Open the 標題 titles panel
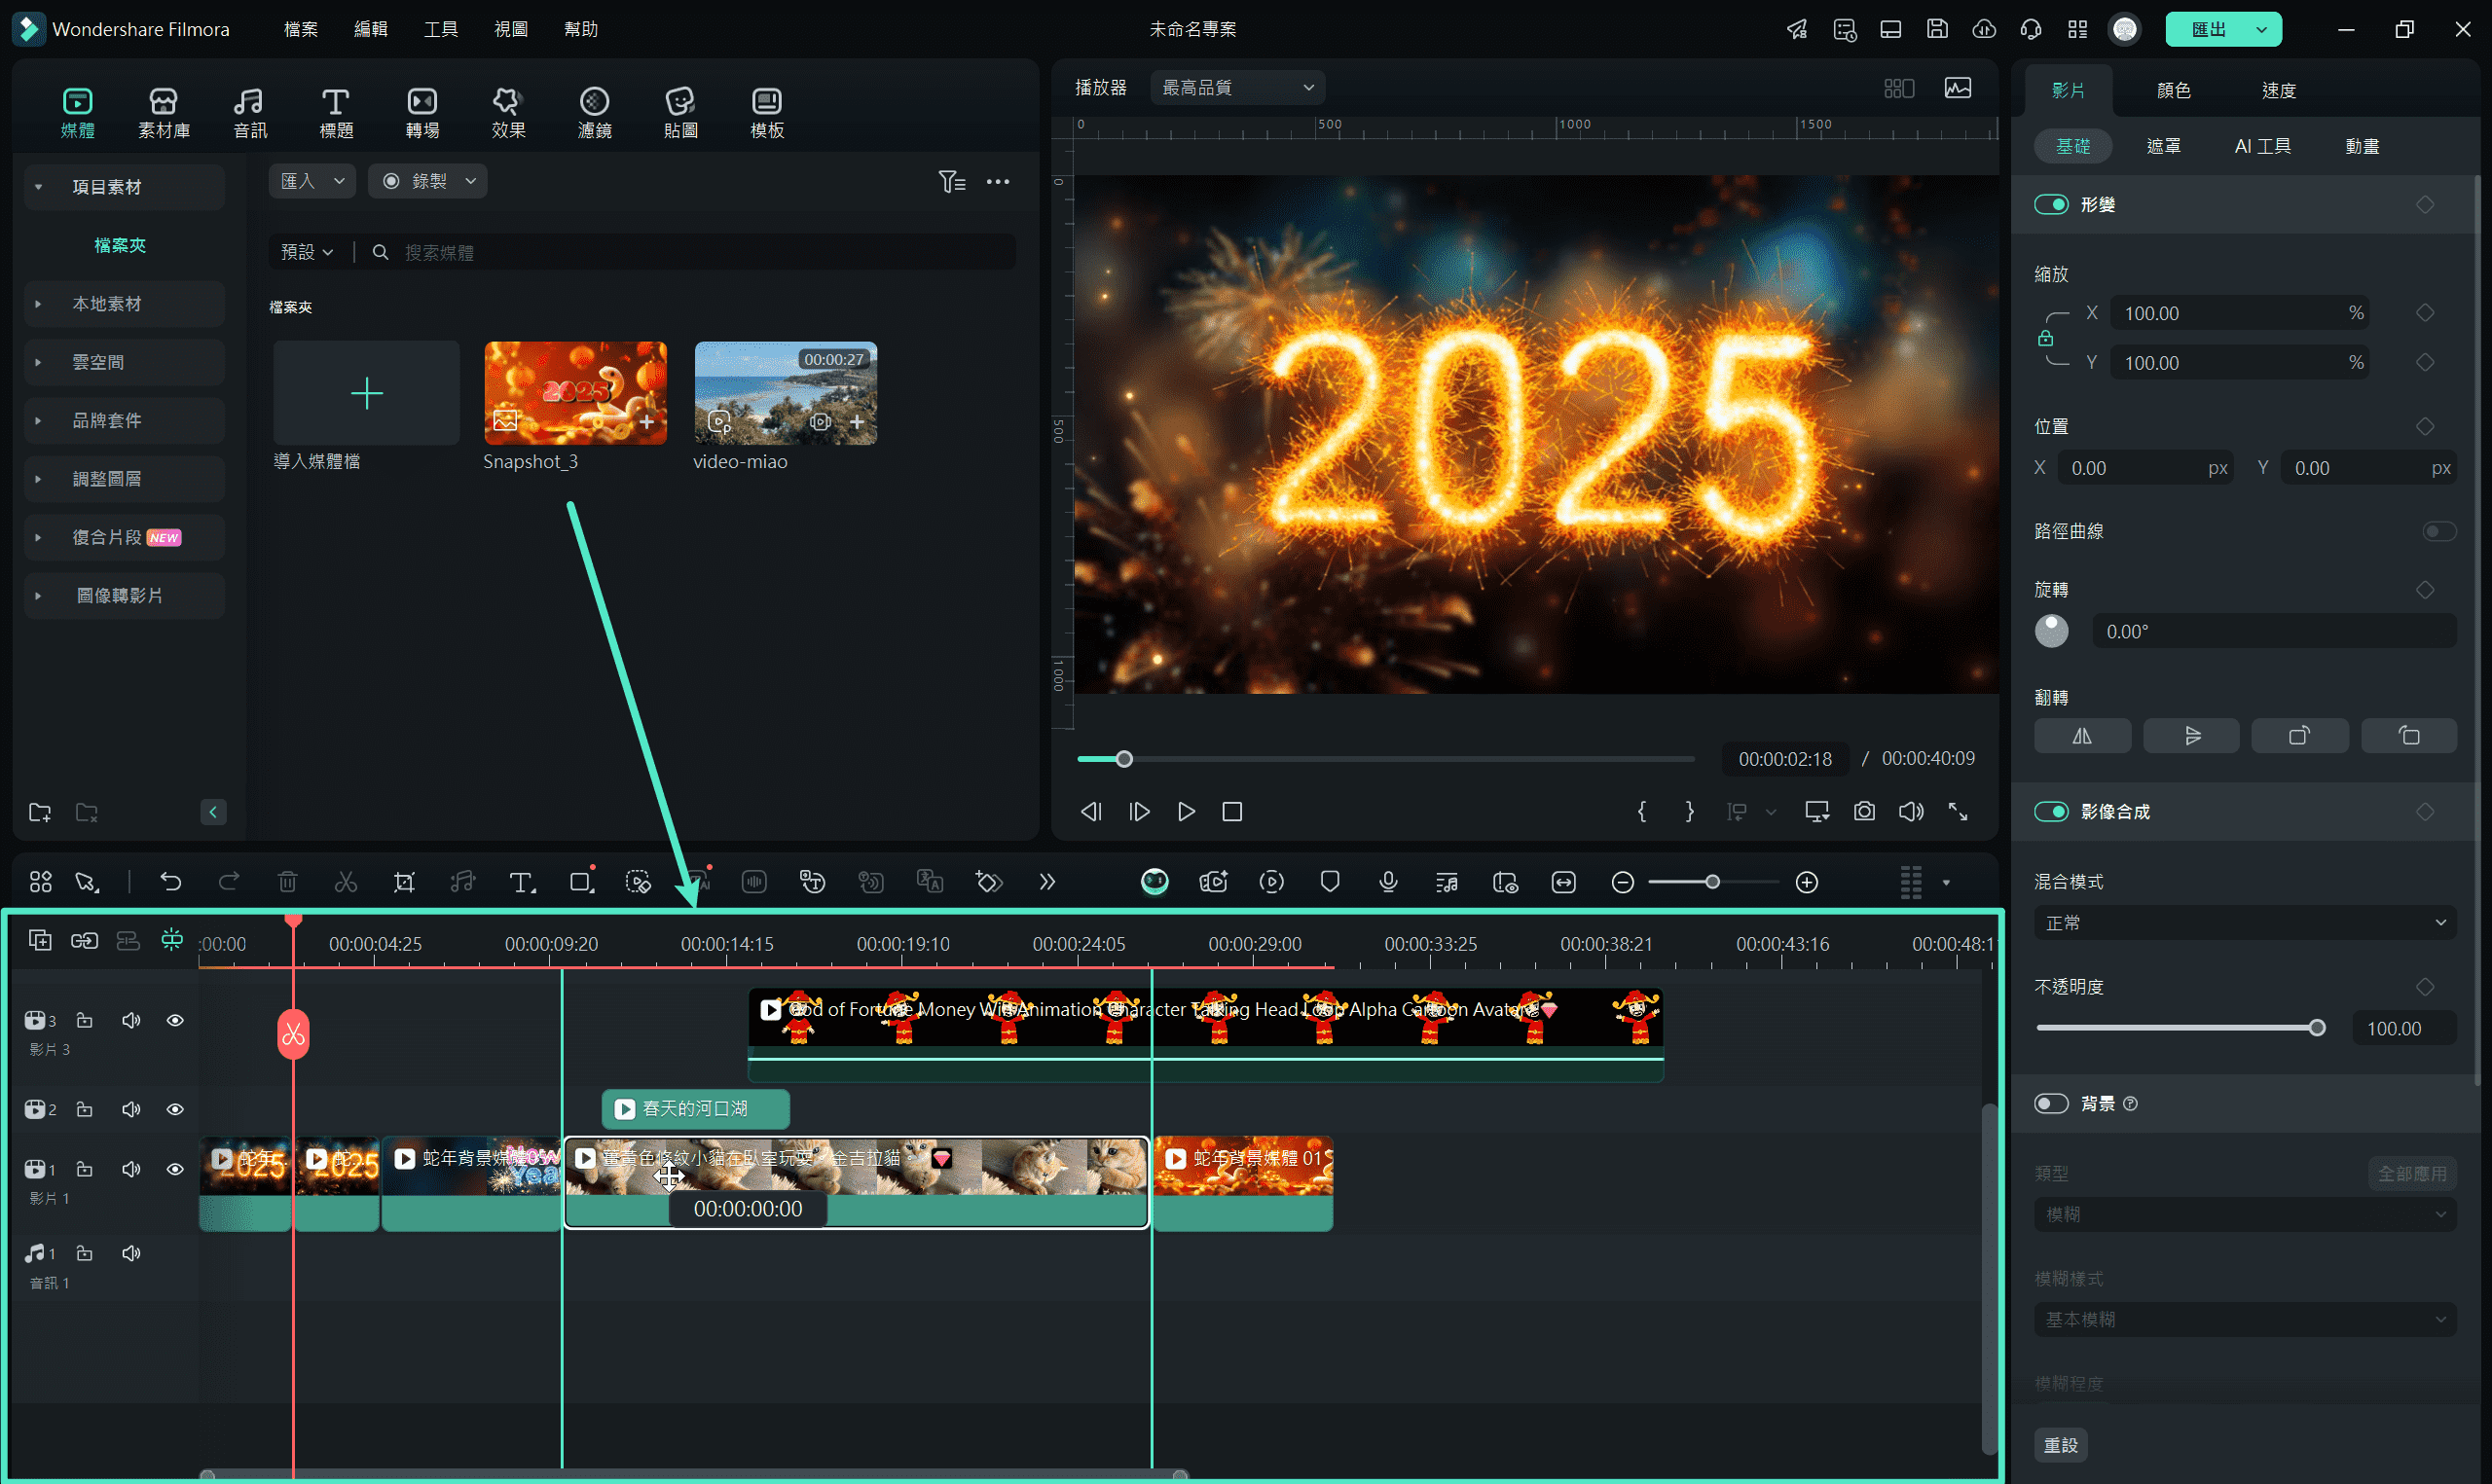The height and width of the screenshot is (1484, 2492). click(x=336, y=113)
